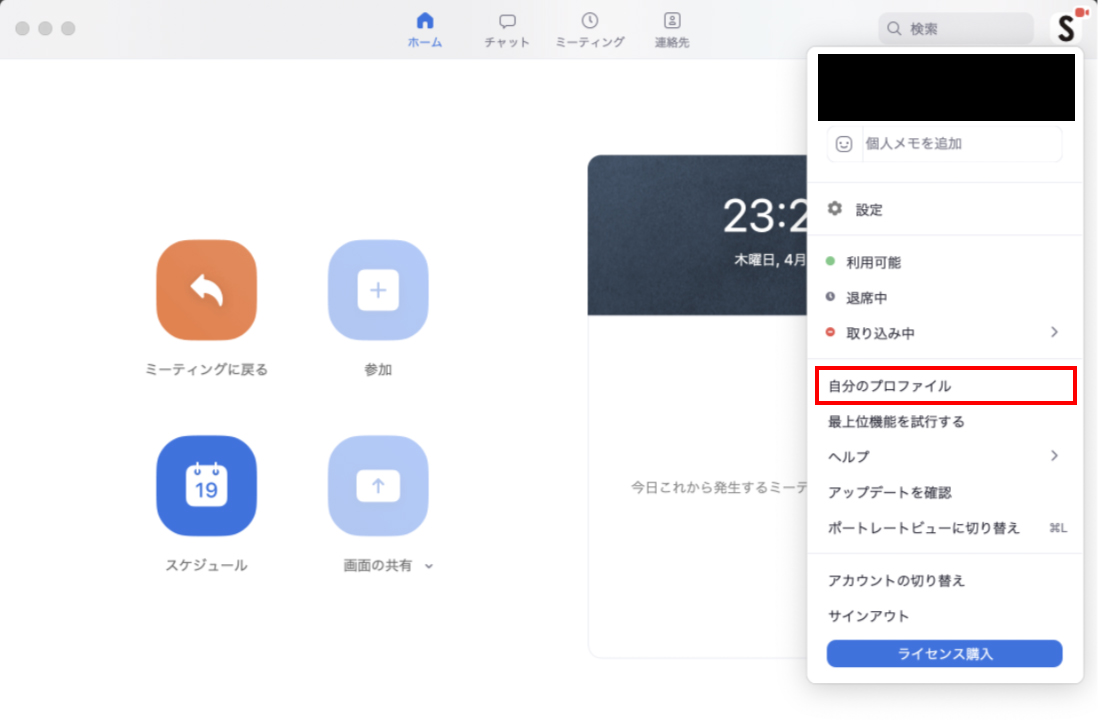Open 自分のプロファイル
This screenshot has height=724, width=1104.
(945, 385)
